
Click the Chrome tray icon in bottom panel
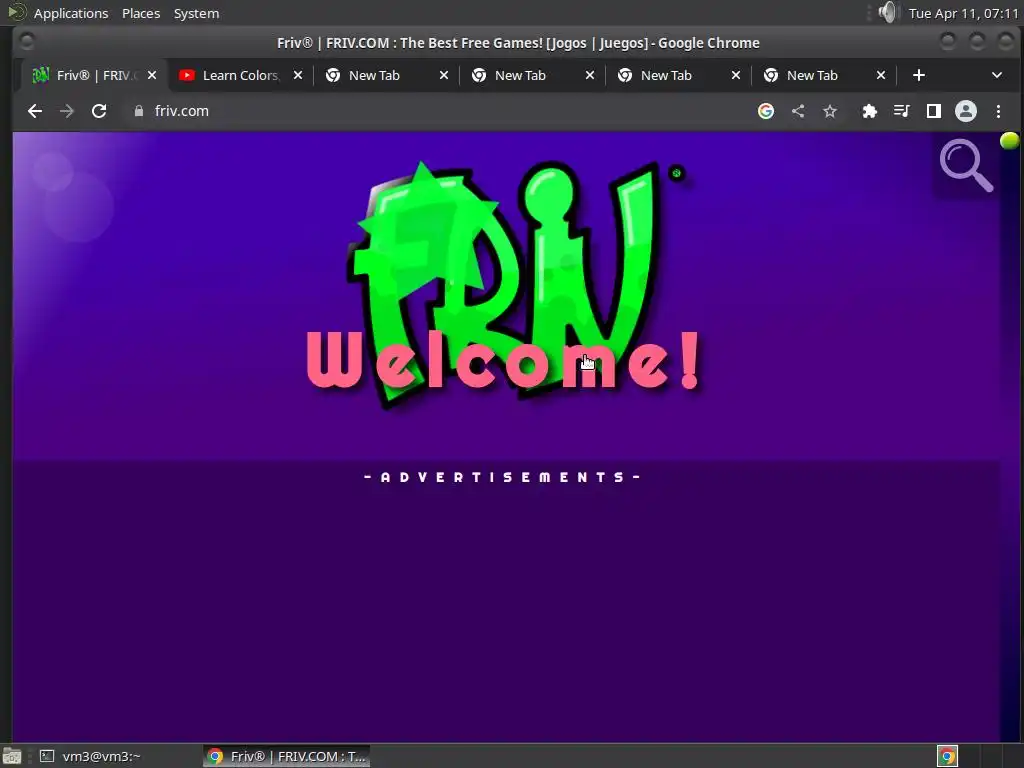[x=948, y=756]
